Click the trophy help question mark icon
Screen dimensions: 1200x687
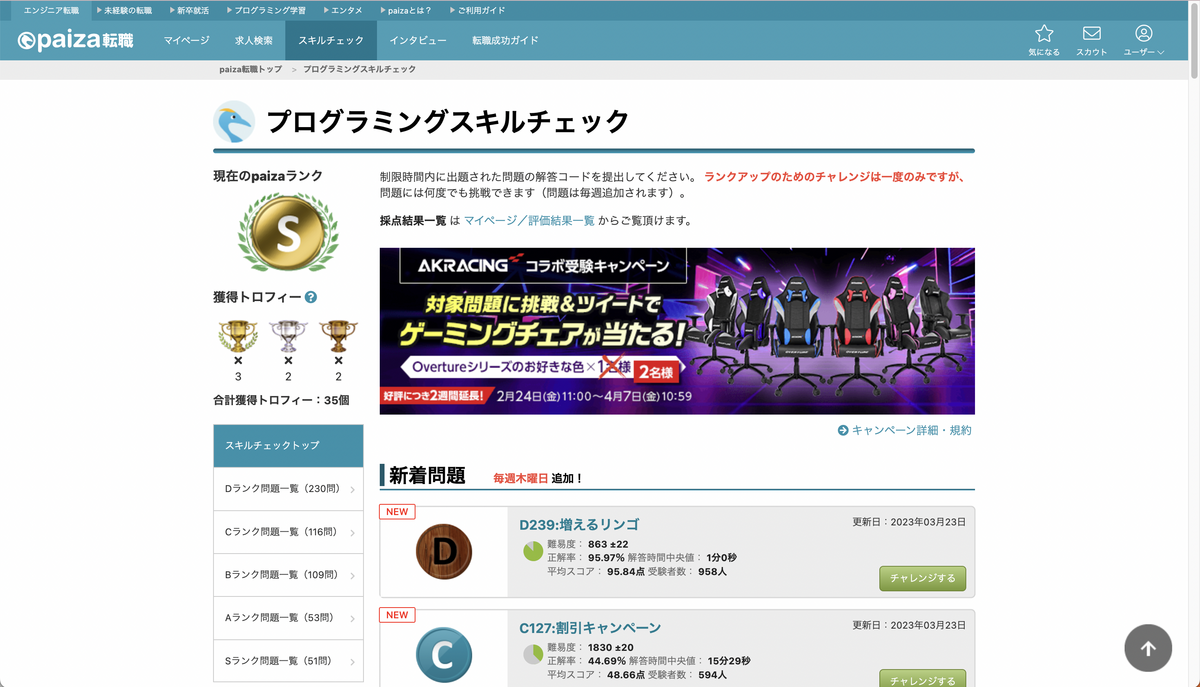(x=311, y=297)
